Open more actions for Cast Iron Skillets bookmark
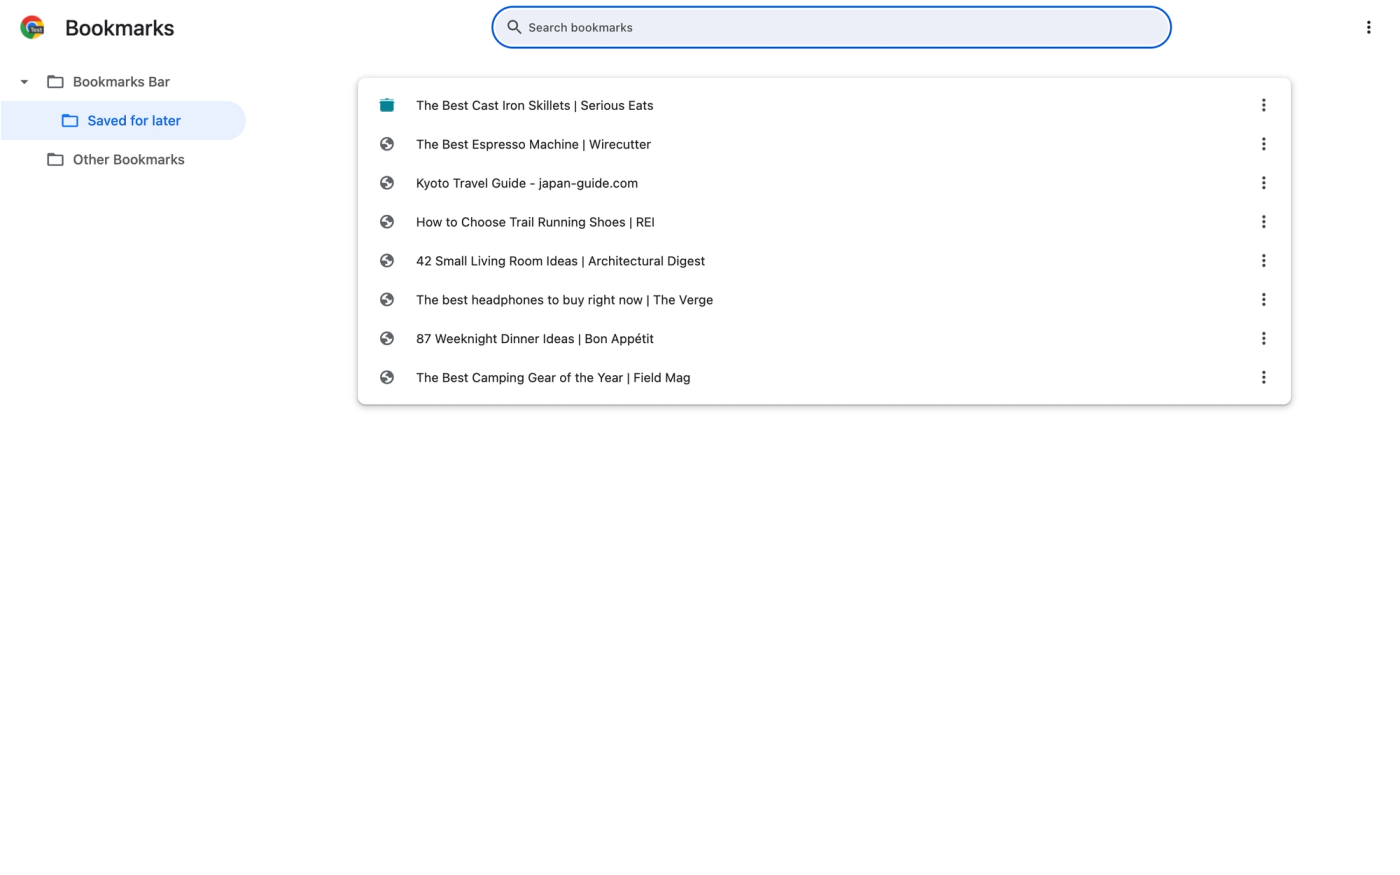 1263,105
